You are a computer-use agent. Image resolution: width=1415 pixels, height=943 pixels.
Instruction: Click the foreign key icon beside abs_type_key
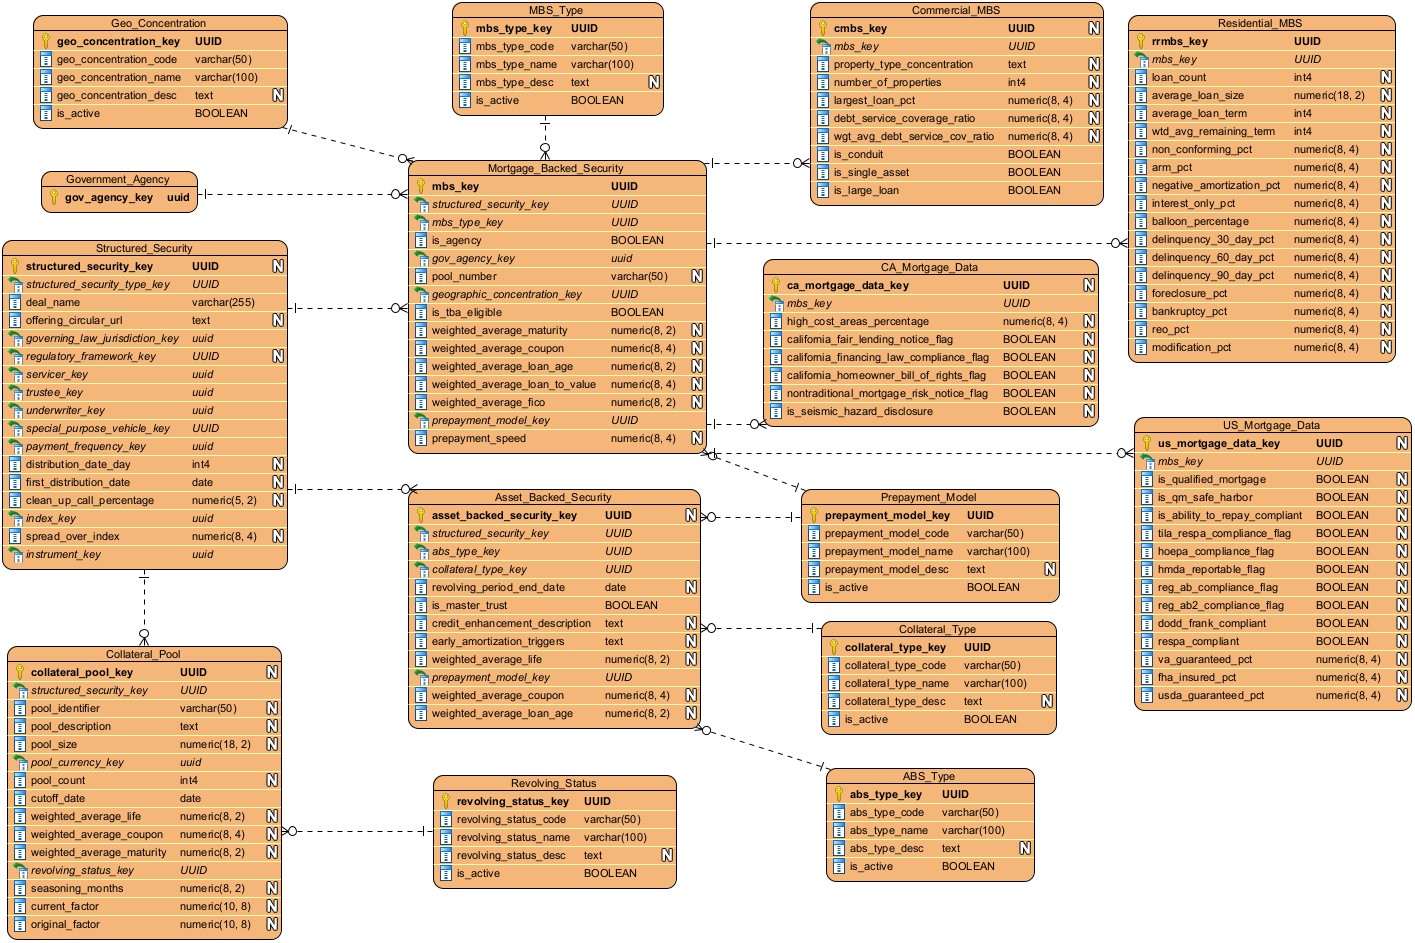pos(421,552)
